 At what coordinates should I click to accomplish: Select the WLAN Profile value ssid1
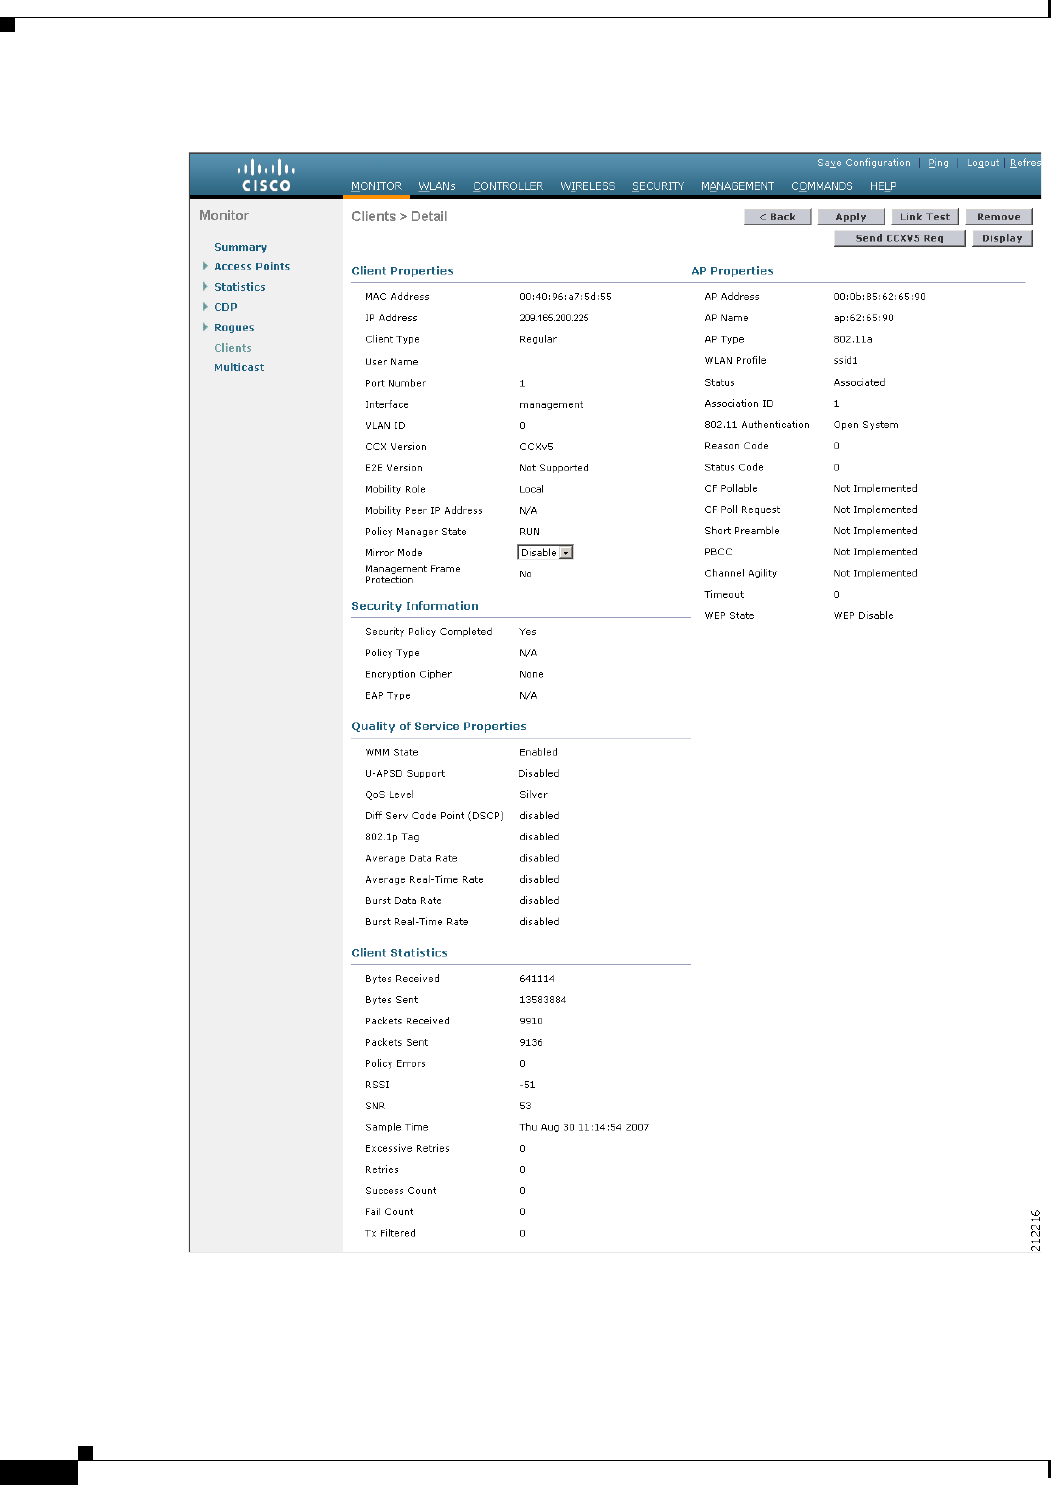tap(846, 361)
